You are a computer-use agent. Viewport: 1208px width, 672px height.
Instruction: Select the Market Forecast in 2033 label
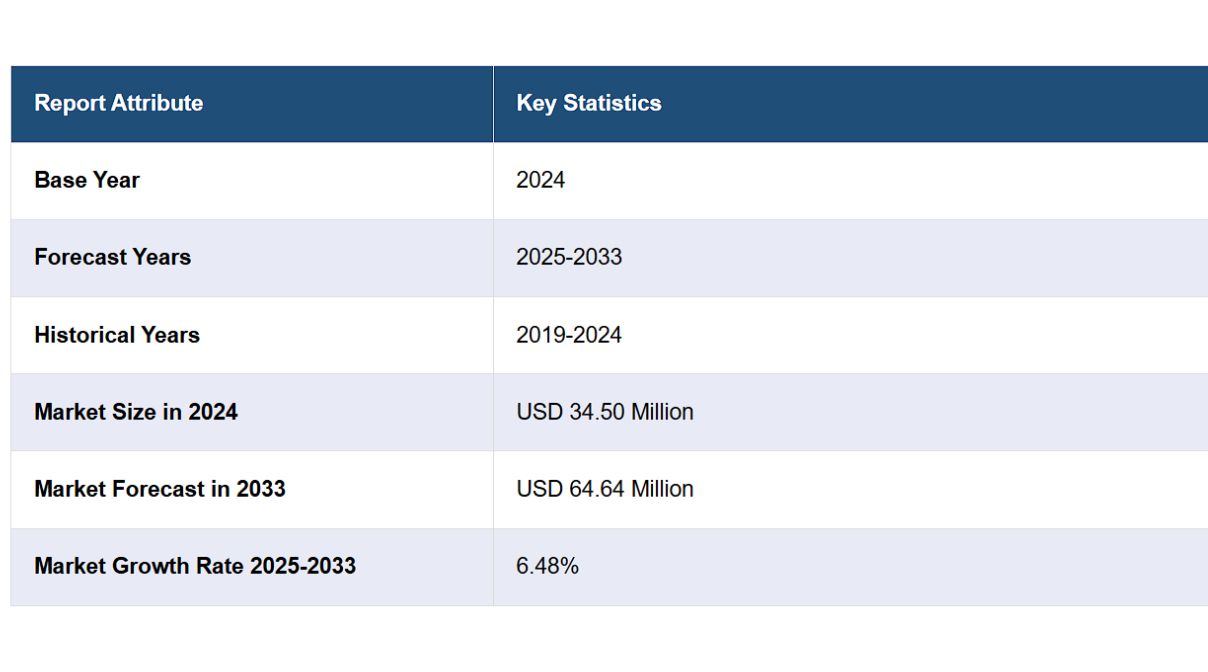[x=160, y=489]
